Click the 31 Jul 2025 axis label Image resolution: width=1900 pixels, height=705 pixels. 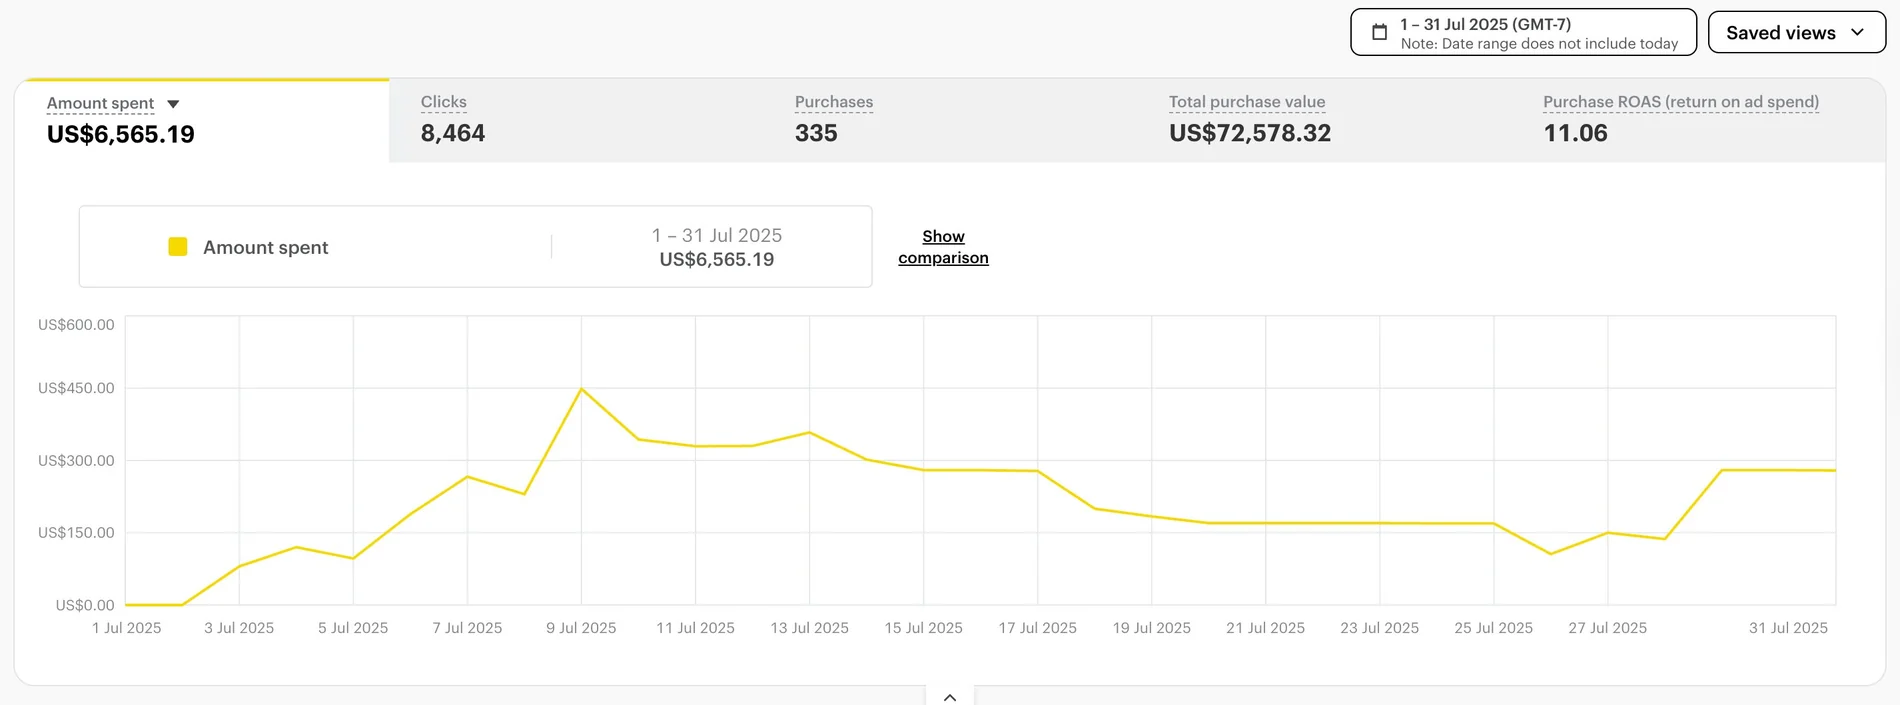[1788, 628]
